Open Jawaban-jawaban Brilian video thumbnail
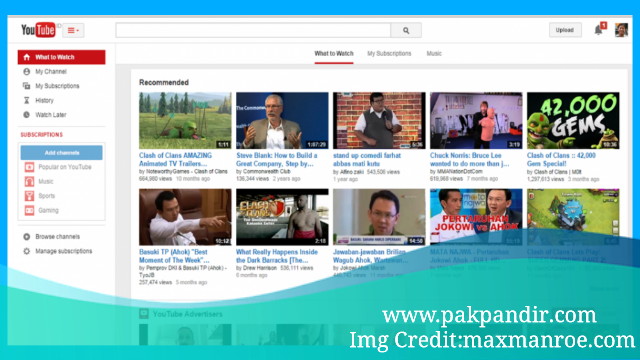 [x=379, y=217]
